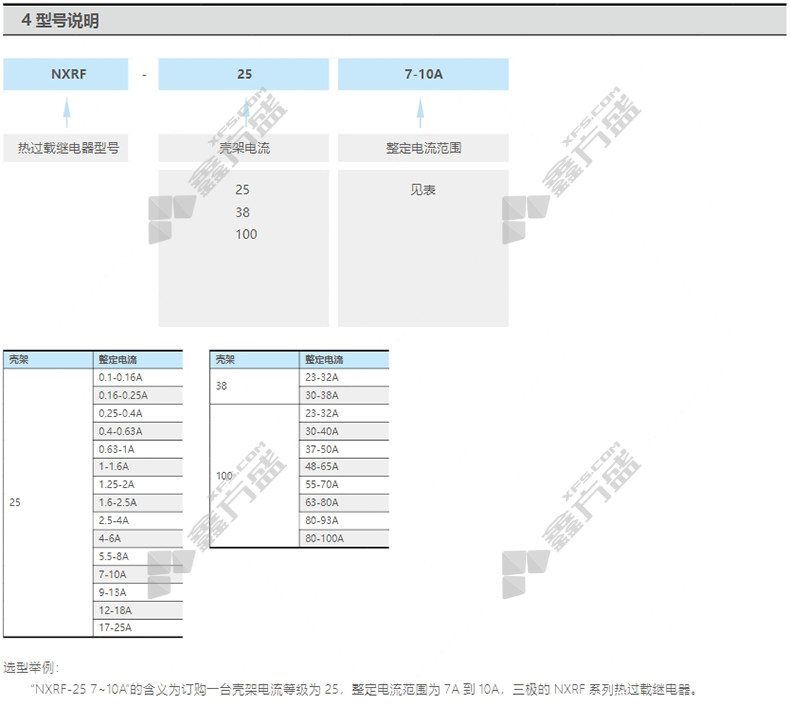
Task: Select the blue NXRF model box
Action: [66, 74]
